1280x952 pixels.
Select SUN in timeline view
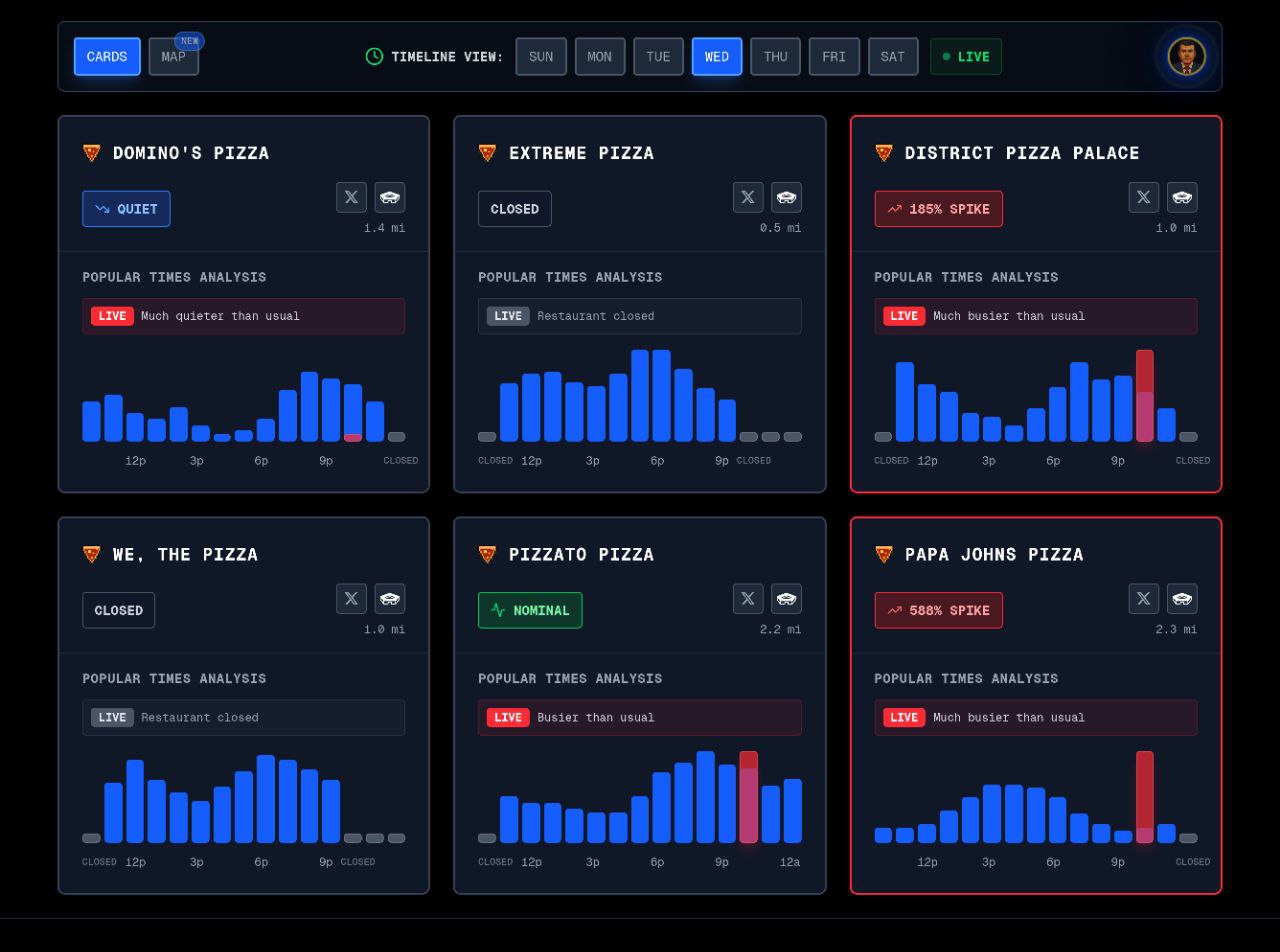coord(541,57)
